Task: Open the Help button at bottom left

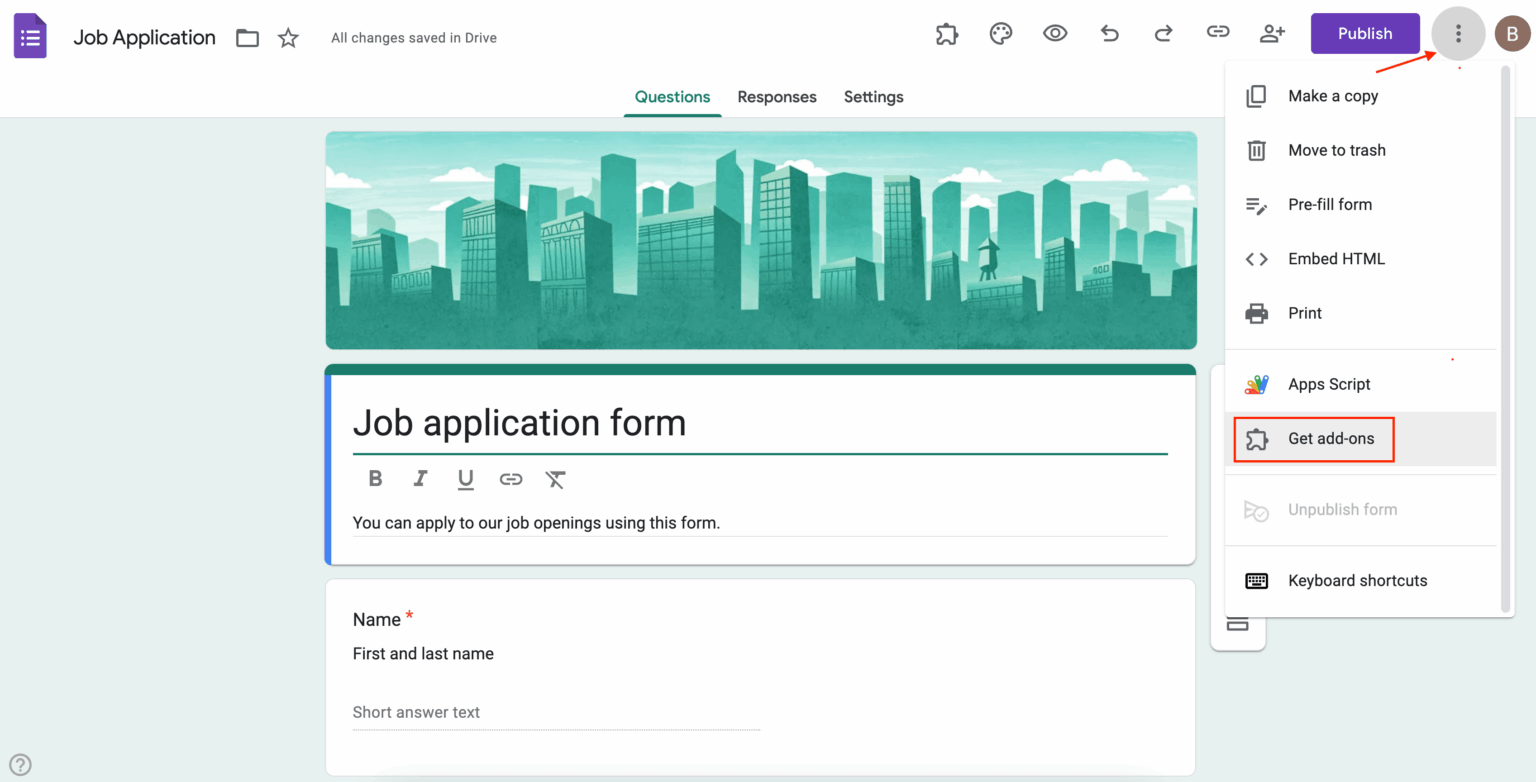Action: click(x=21, y=763)
